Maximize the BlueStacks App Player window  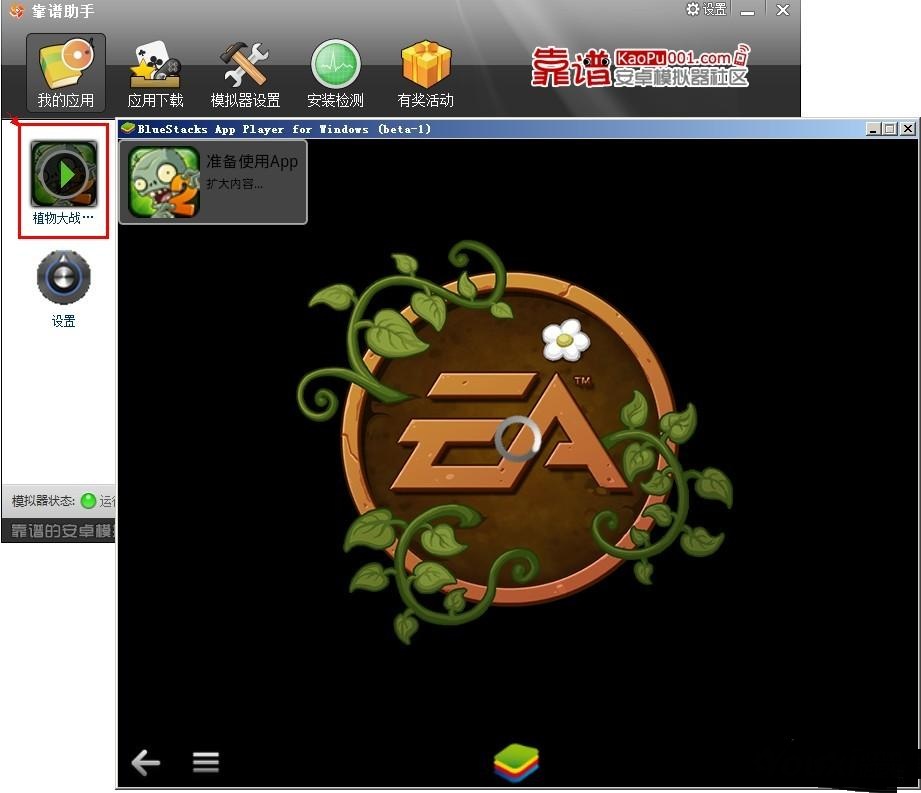(890, 129)
